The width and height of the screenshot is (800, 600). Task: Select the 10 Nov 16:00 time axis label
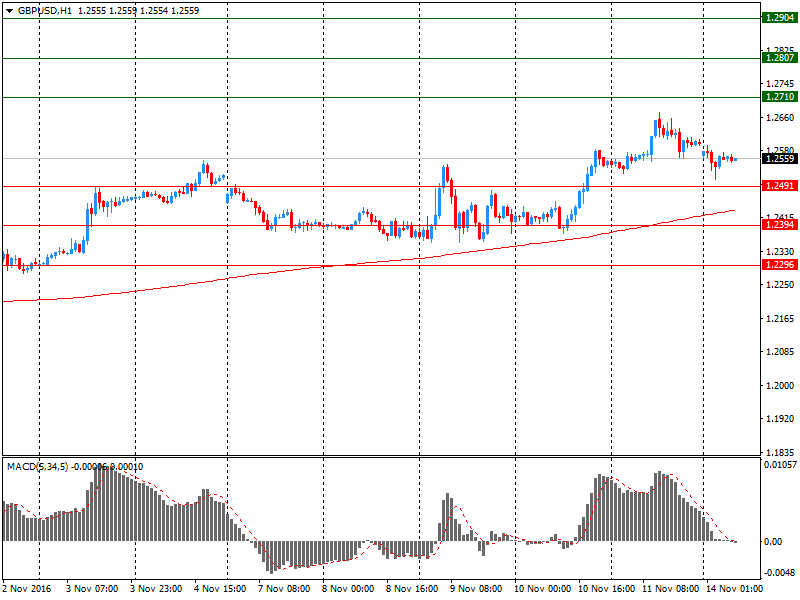click(x=607, y=589)
